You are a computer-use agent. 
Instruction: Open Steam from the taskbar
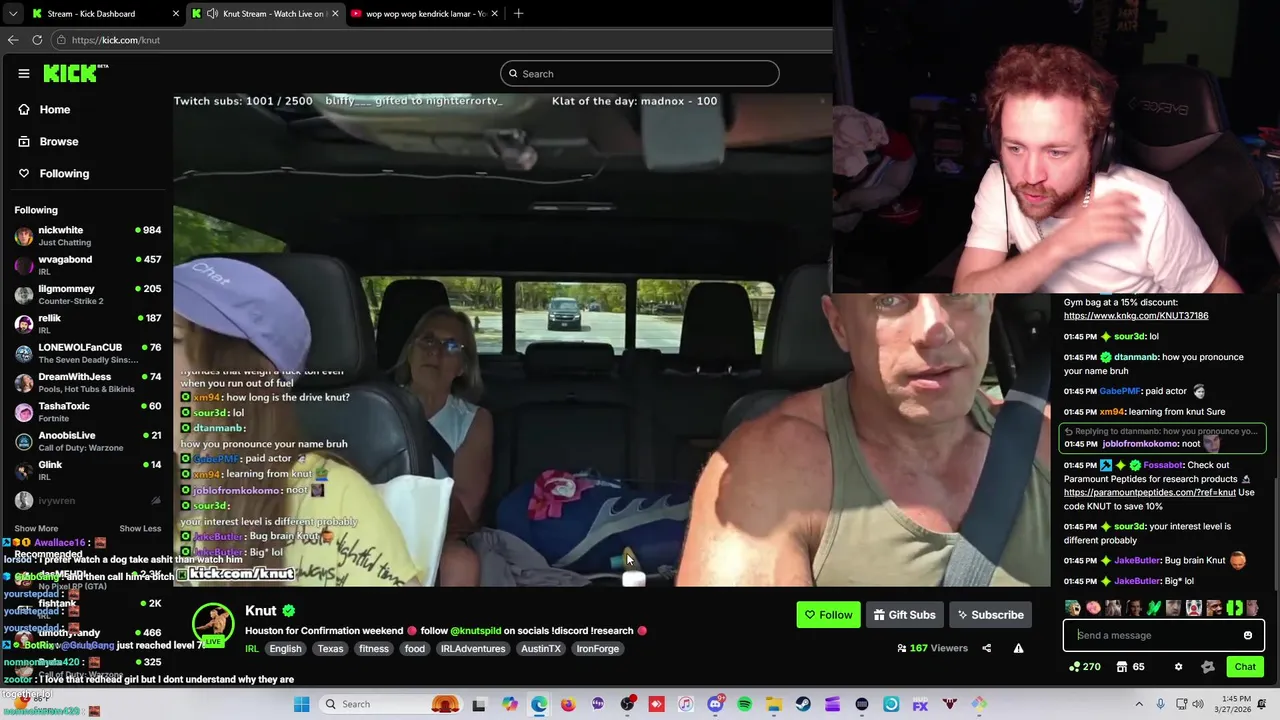803,705
